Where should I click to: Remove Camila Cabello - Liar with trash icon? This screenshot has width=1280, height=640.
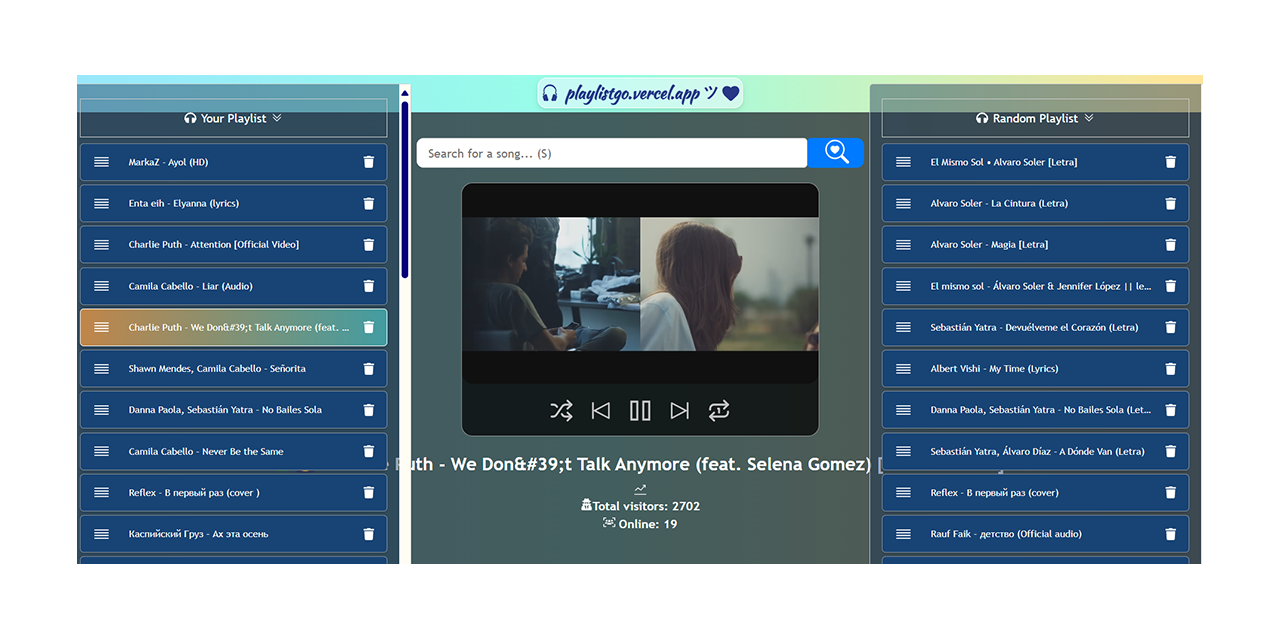[x=368, y=286]
